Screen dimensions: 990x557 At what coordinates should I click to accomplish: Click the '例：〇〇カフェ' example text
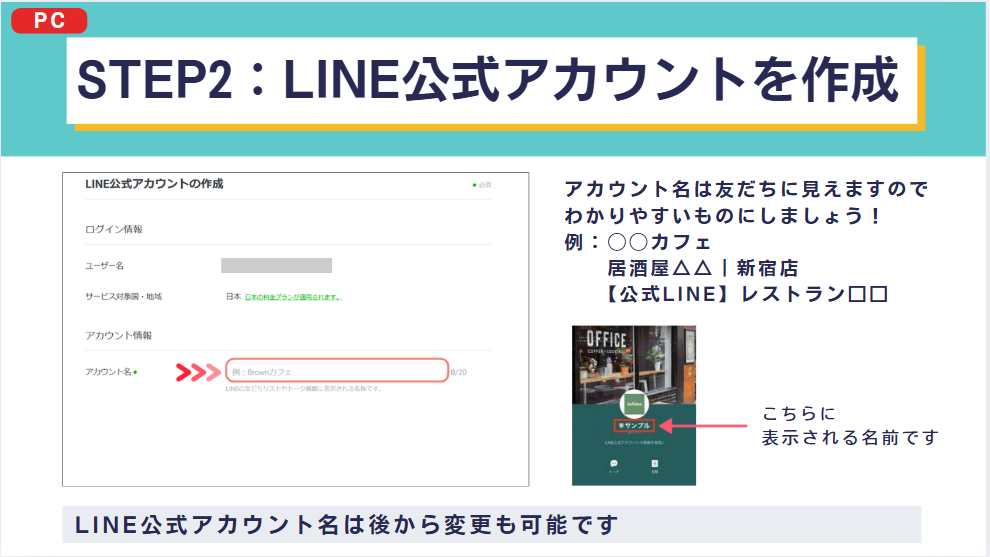tap(638, 243)
